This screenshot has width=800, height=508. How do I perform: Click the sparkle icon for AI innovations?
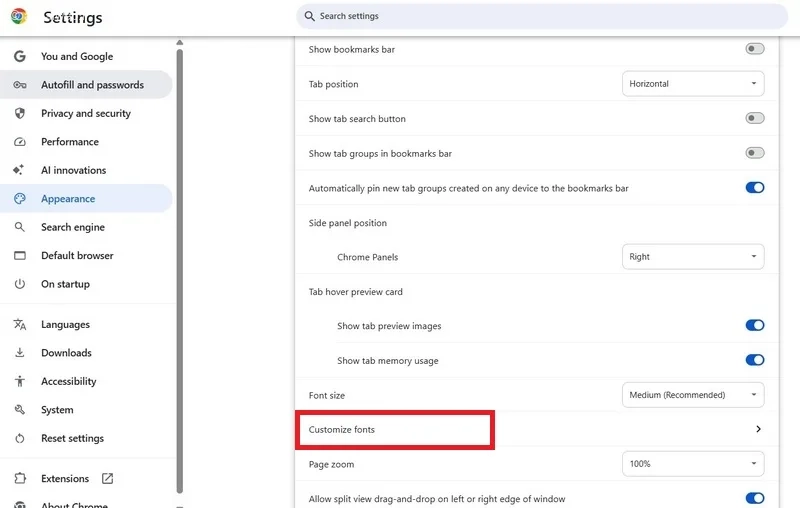[19, 170]
